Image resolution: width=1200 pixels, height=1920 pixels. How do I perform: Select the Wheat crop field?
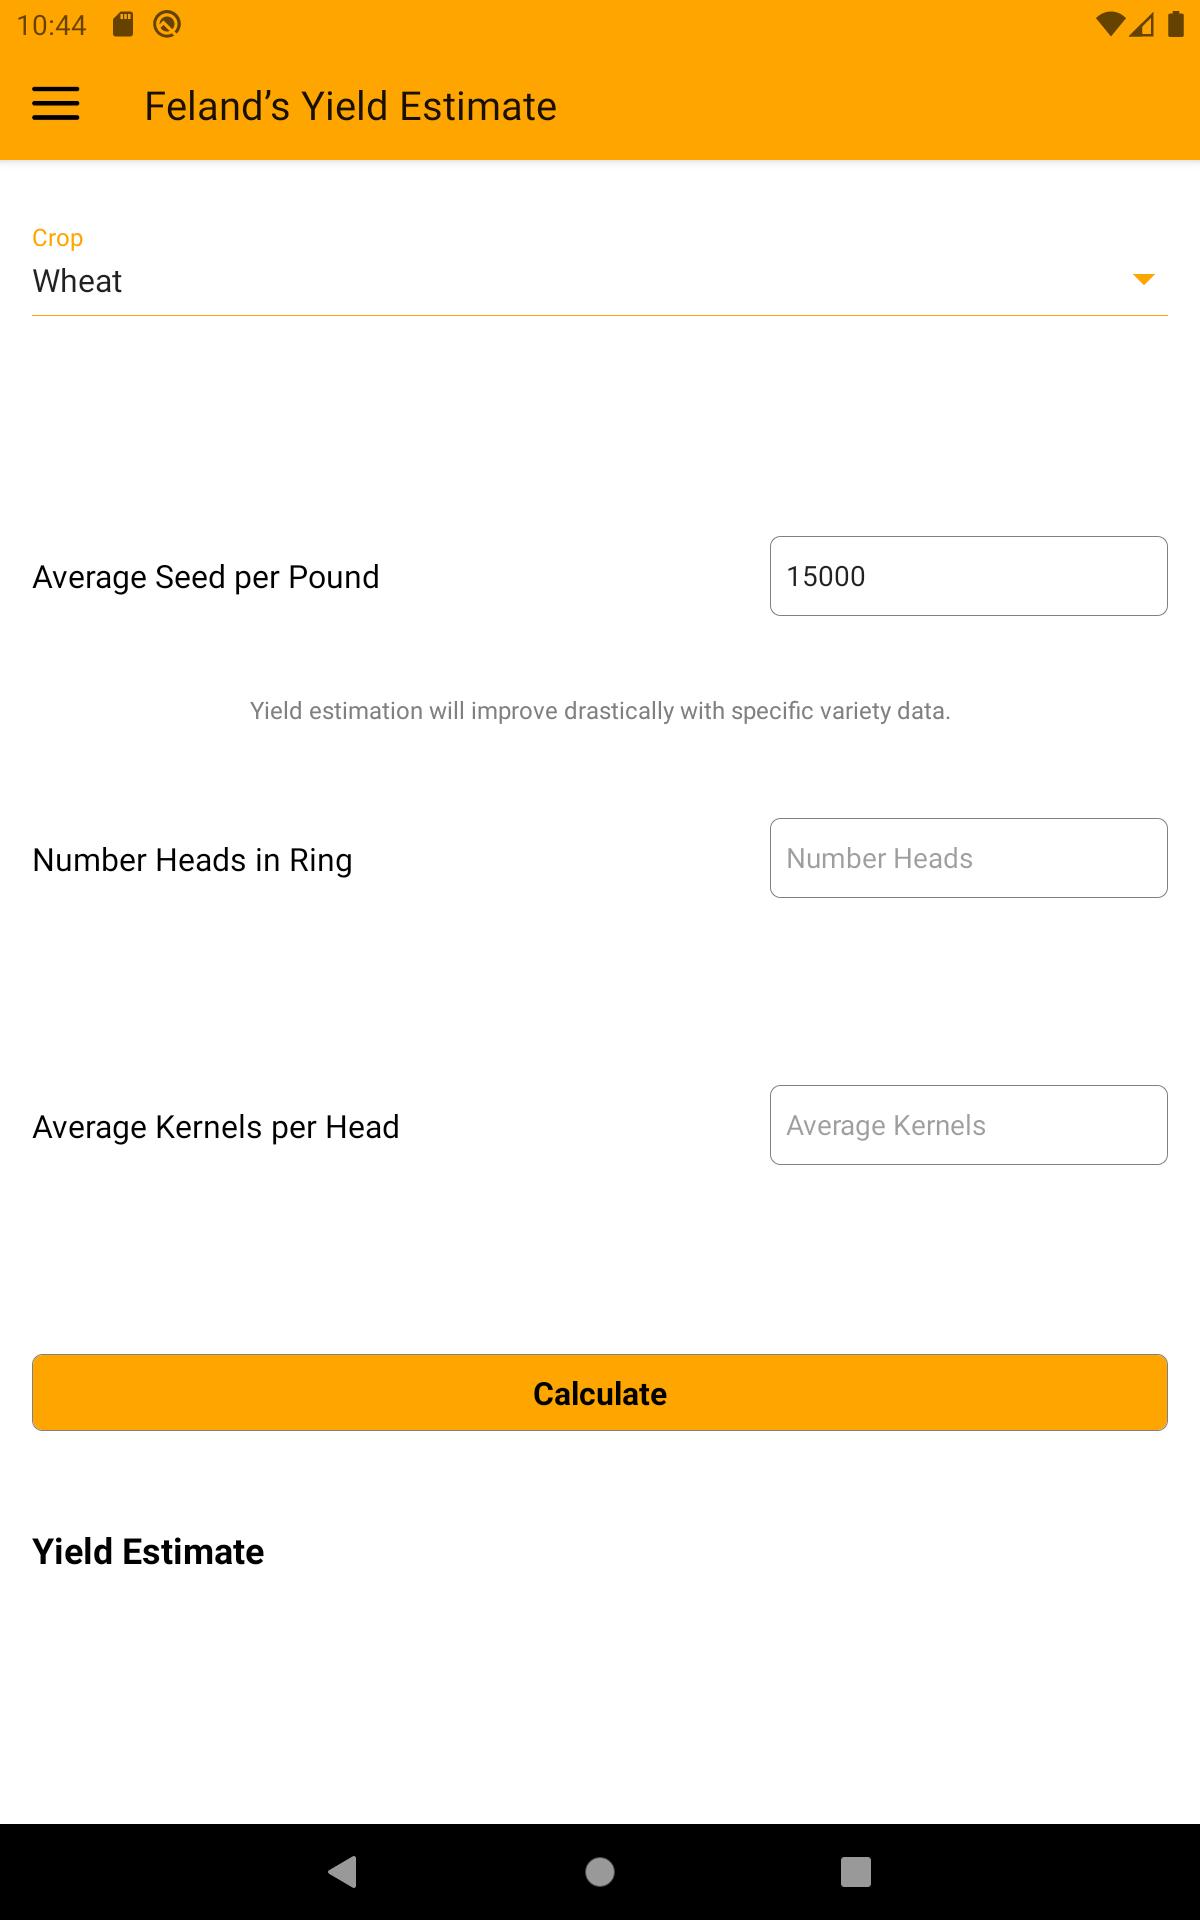click(600, 281)
